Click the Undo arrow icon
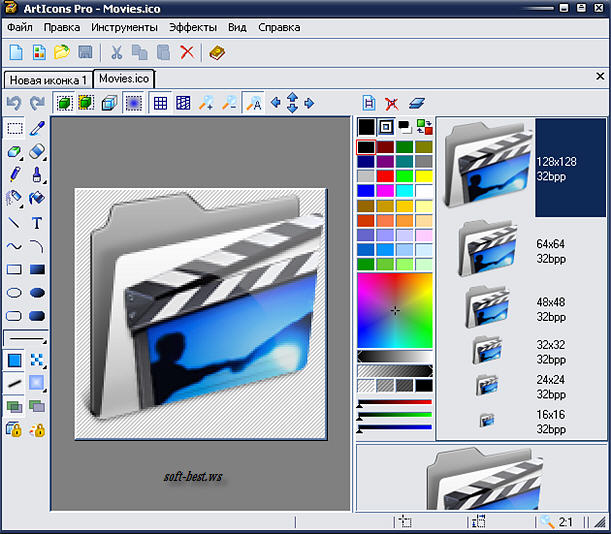The height and width of the screenshot is (534, 611). tap(13, 103)
